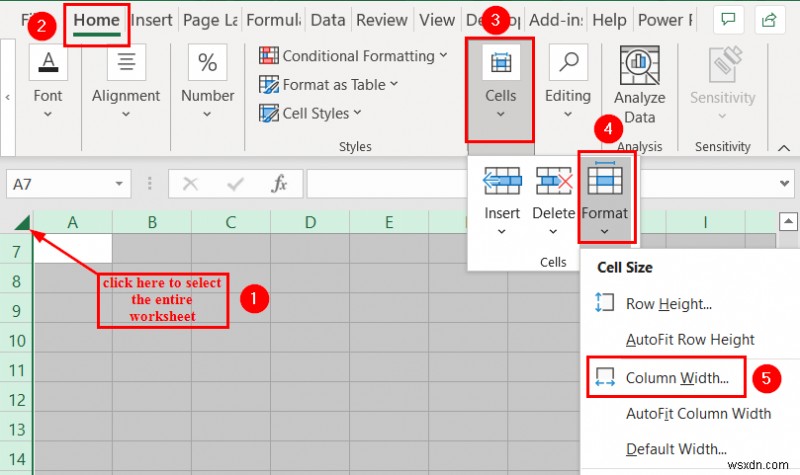Screen dimensions: 800x475
Task: Open the Format cells menu button
Action: 605,198
